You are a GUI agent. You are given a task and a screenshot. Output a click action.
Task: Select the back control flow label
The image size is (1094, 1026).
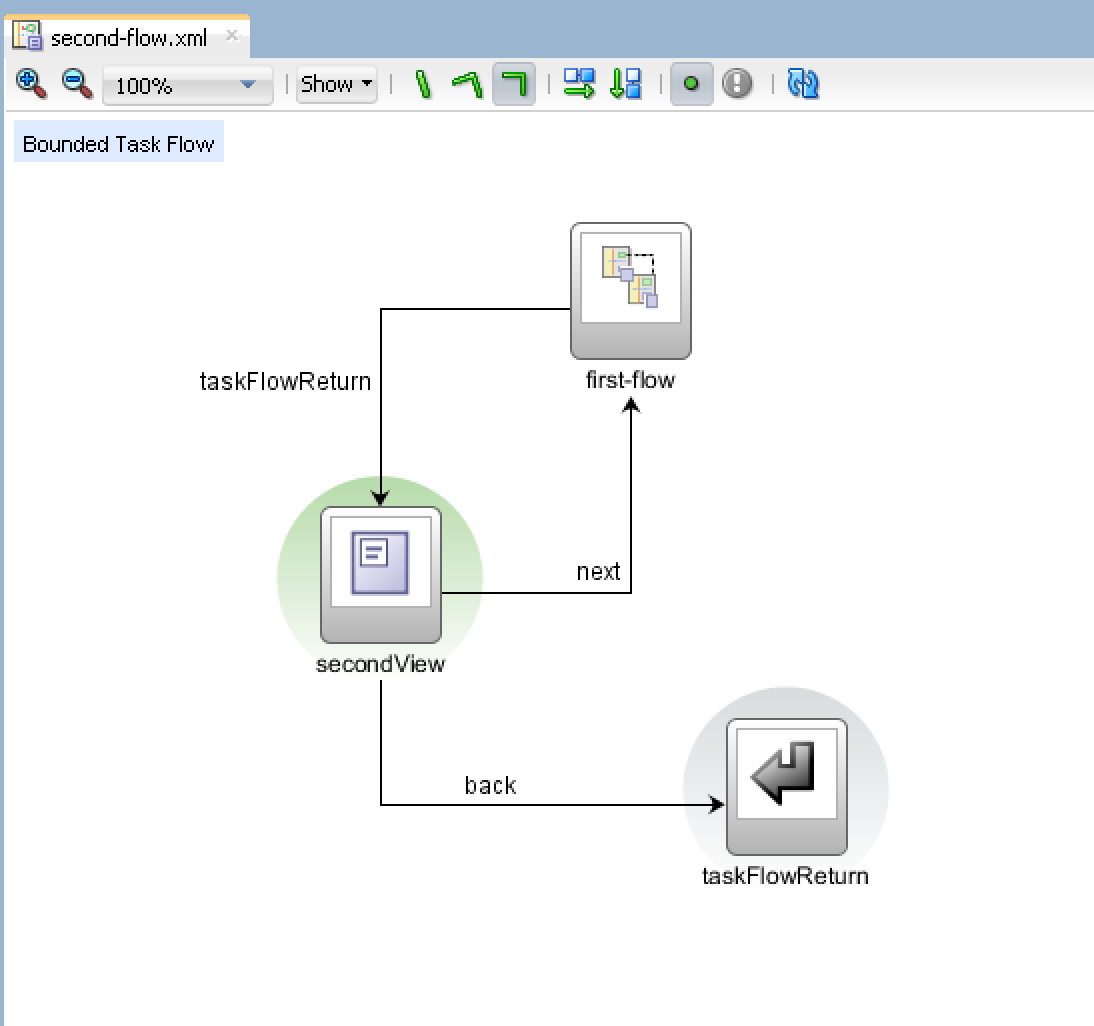click(489, 785)
